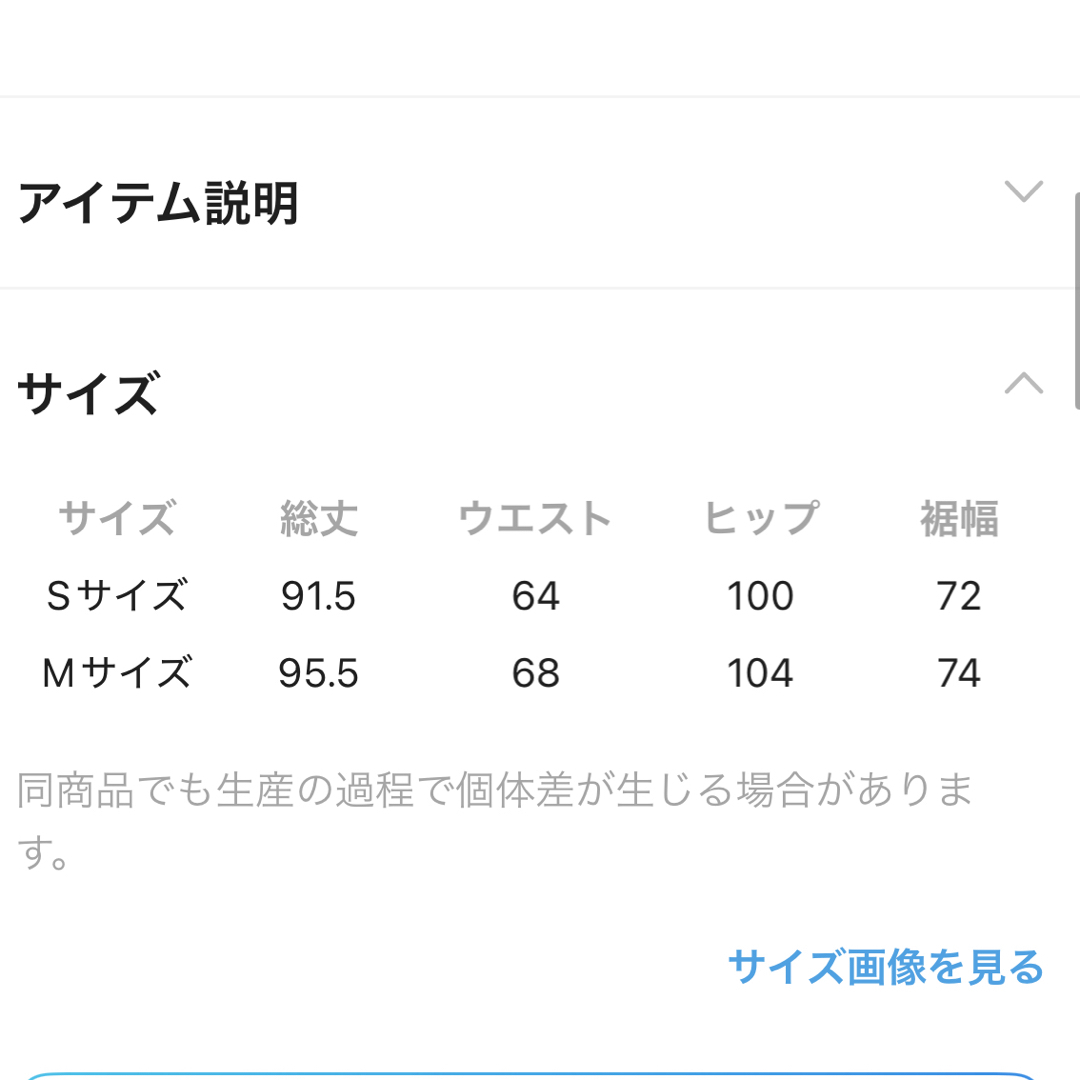Screen dimensions: 1080x1080
Task: Select the 91.5 total length value
Action: tap(318, 596)
